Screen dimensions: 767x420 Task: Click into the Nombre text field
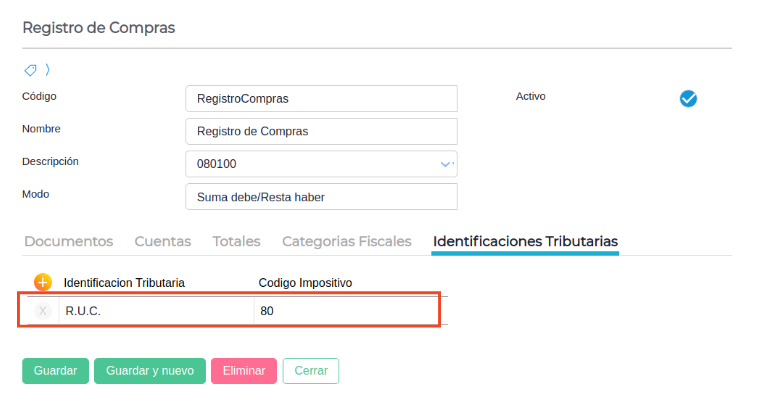(x=321, y=132)
